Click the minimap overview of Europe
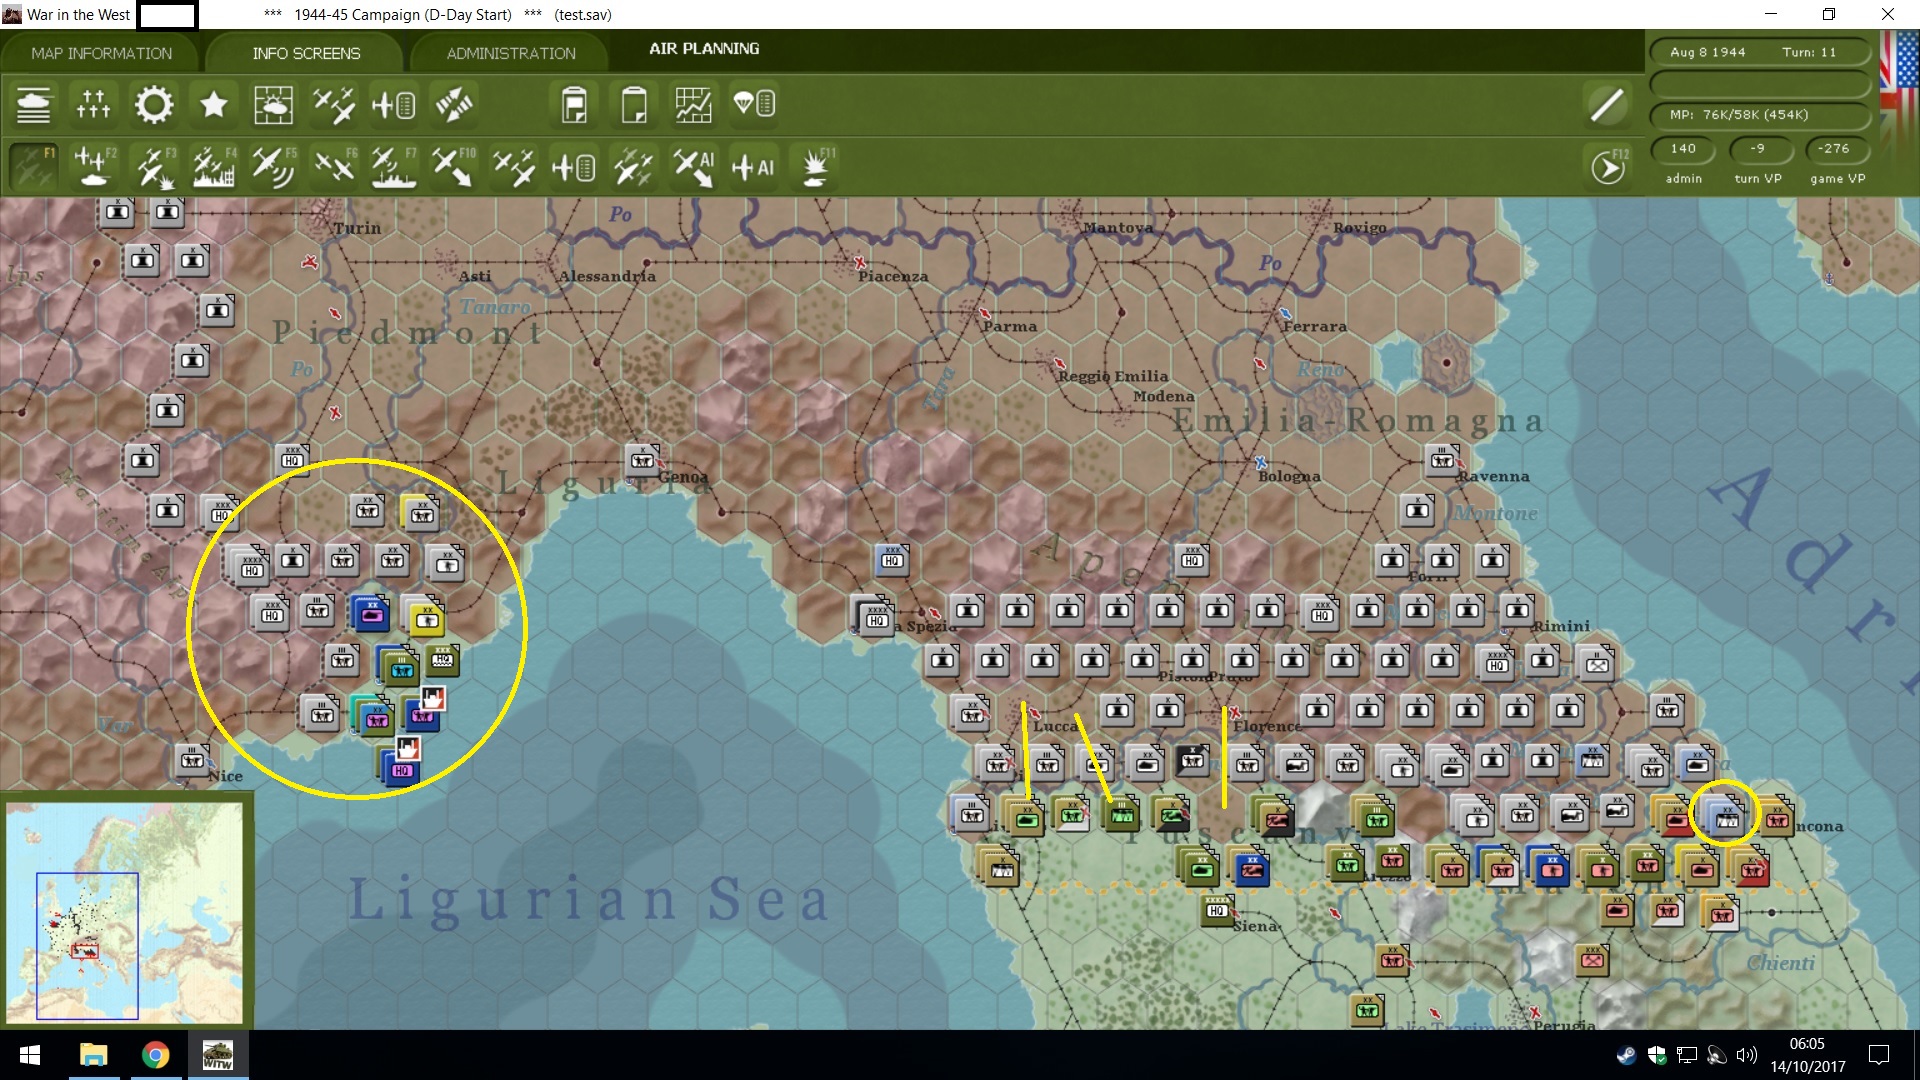 (x=125, y=911)
